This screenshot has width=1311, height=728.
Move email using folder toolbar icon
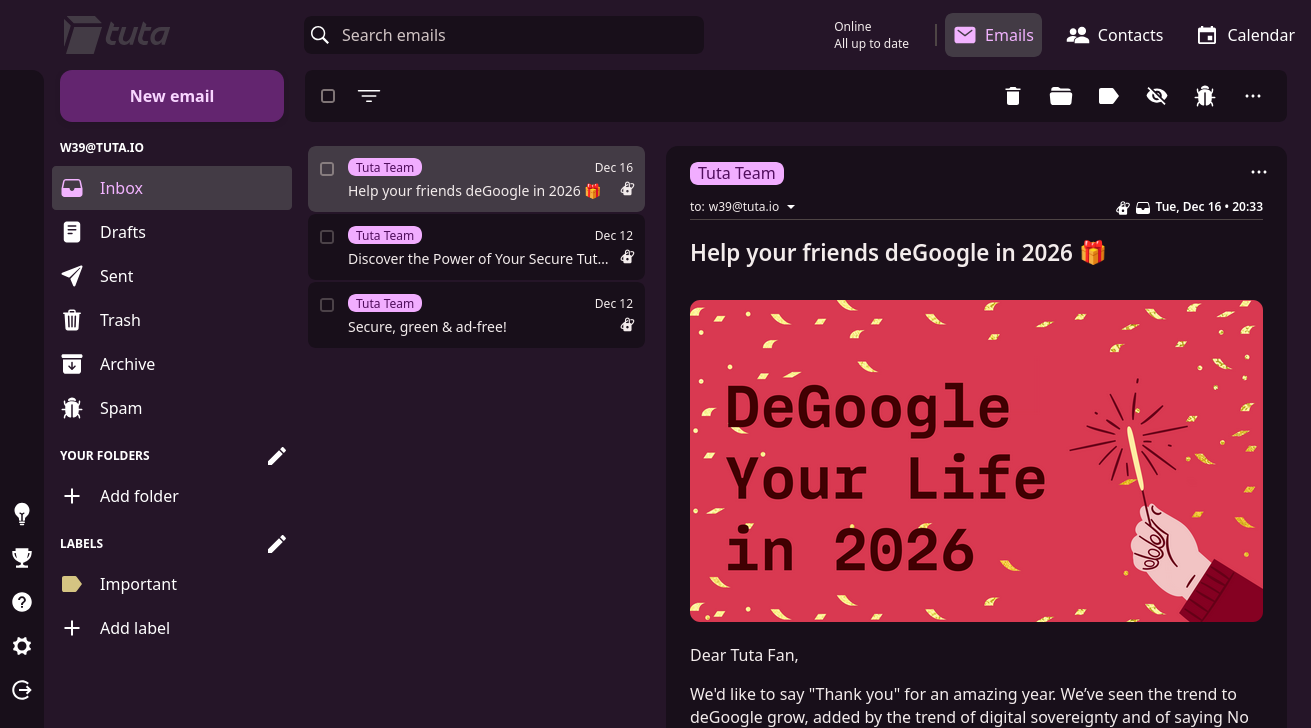[x=1061, y=96]
